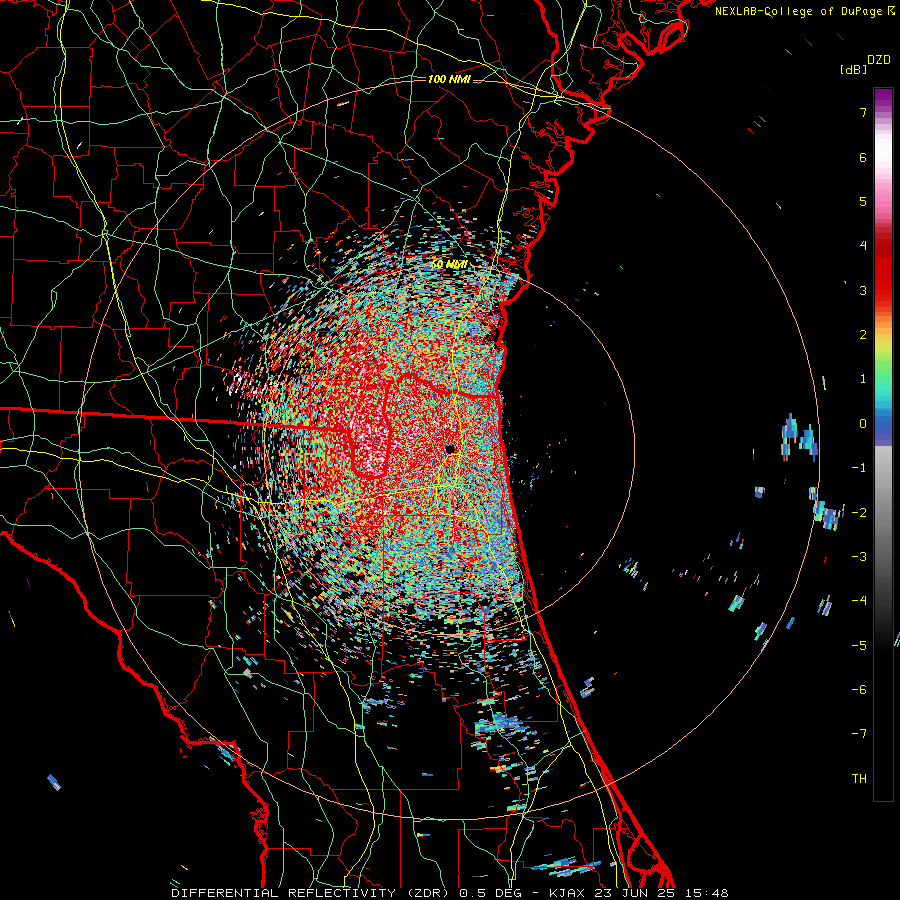
Task: Click the NEXLAB-College of DuPage credit text
Action: pos(804,11)
